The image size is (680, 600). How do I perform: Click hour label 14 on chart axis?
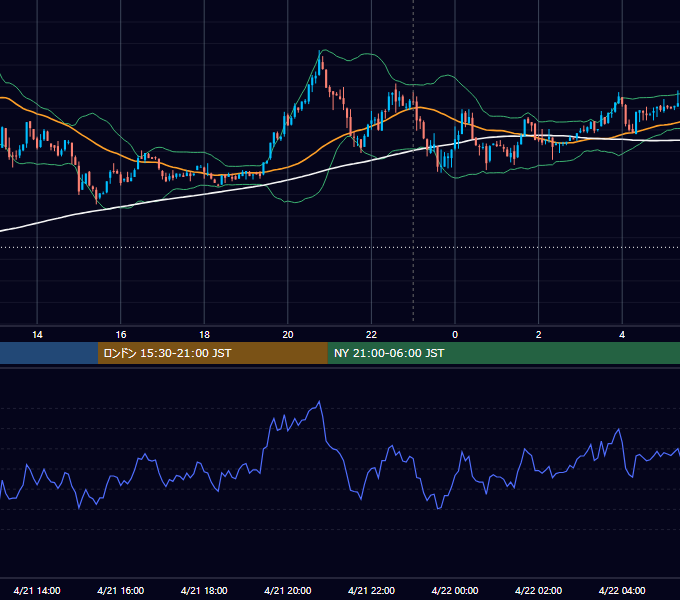click(37, 335)
